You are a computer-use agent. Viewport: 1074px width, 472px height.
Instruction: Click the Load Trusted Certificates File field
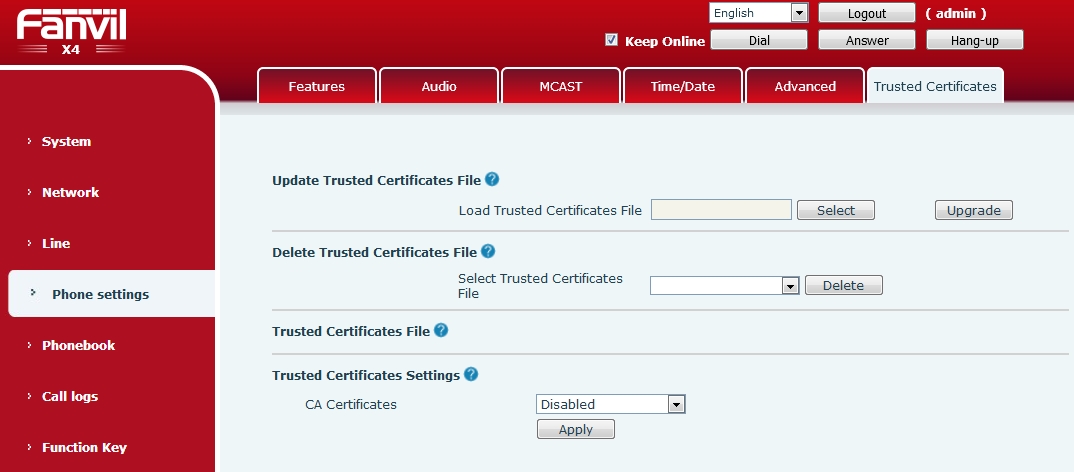point(721,210)
